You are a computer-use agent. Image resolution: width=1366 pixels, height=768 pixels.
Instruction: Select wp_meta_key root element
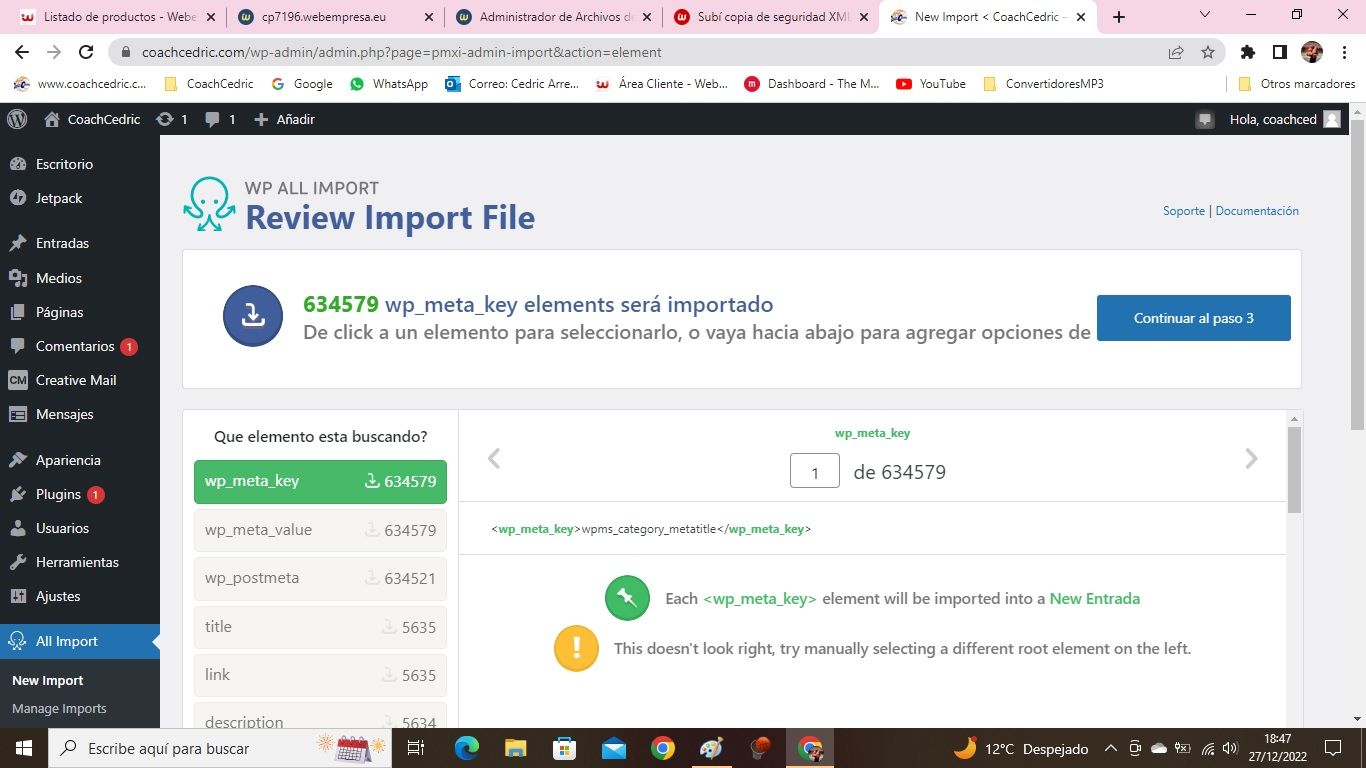(320, 481)
